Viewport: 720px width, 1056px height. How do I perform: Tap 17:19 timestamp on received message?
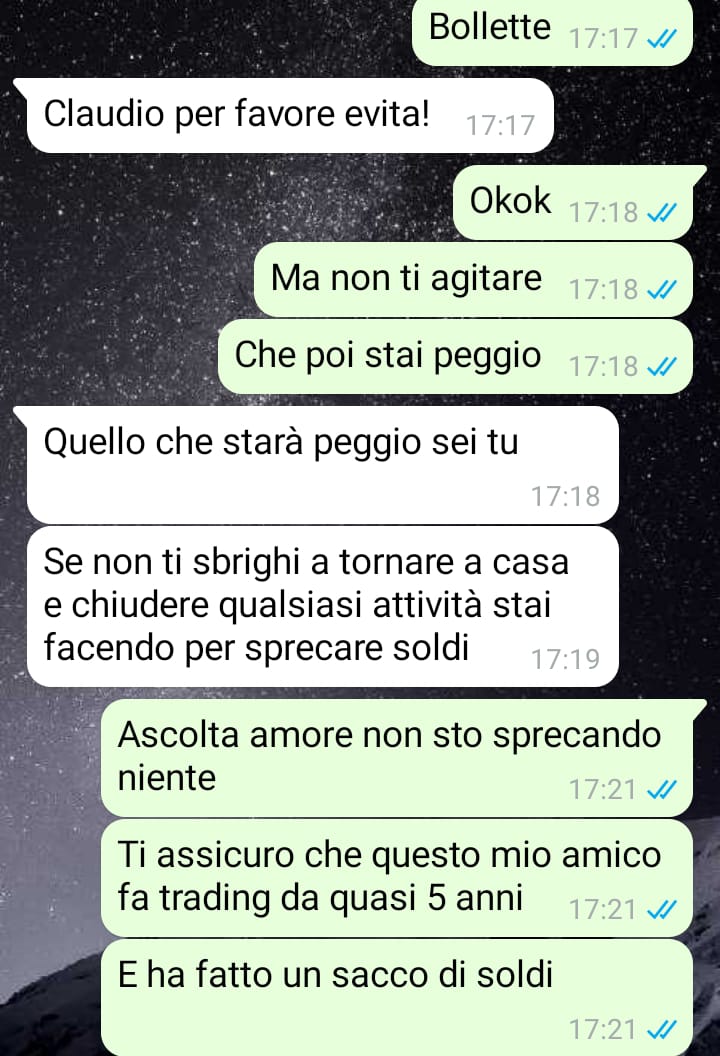[565, 659]
